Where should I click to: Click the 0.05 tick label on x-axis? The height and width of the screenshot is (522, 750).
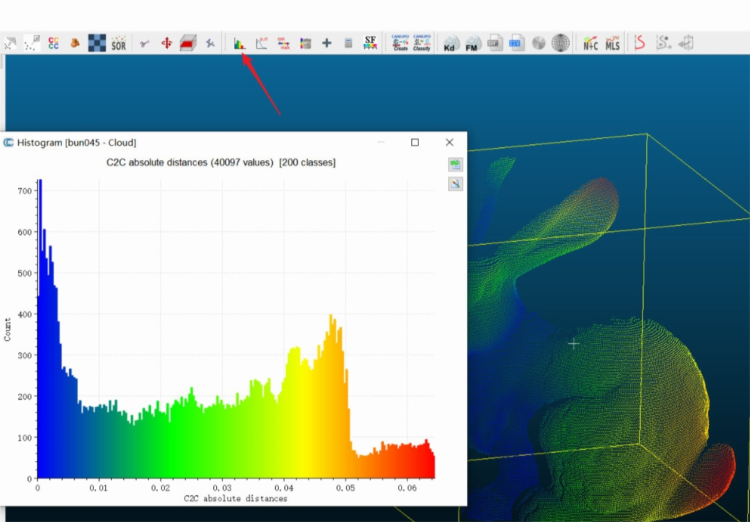pos(345,488)
